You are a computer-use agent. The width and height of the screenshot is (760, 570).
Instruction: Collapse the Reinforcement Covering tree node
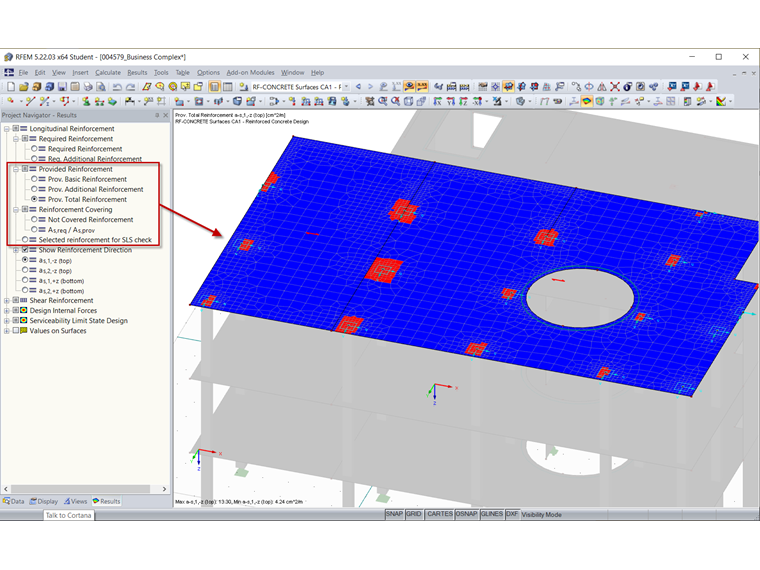(x=16, y=209)
